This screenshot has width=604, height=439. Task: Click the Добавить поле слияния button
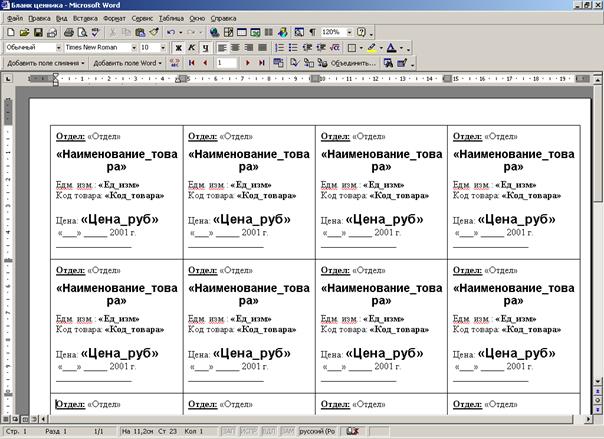tap(42, 62)
